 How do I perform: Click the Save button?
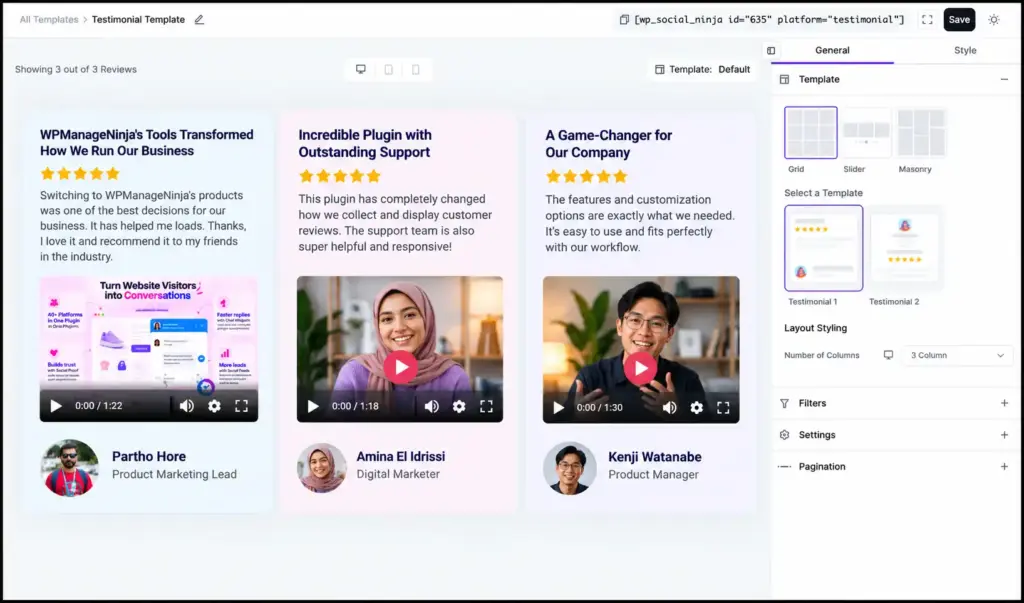(959, 20)
